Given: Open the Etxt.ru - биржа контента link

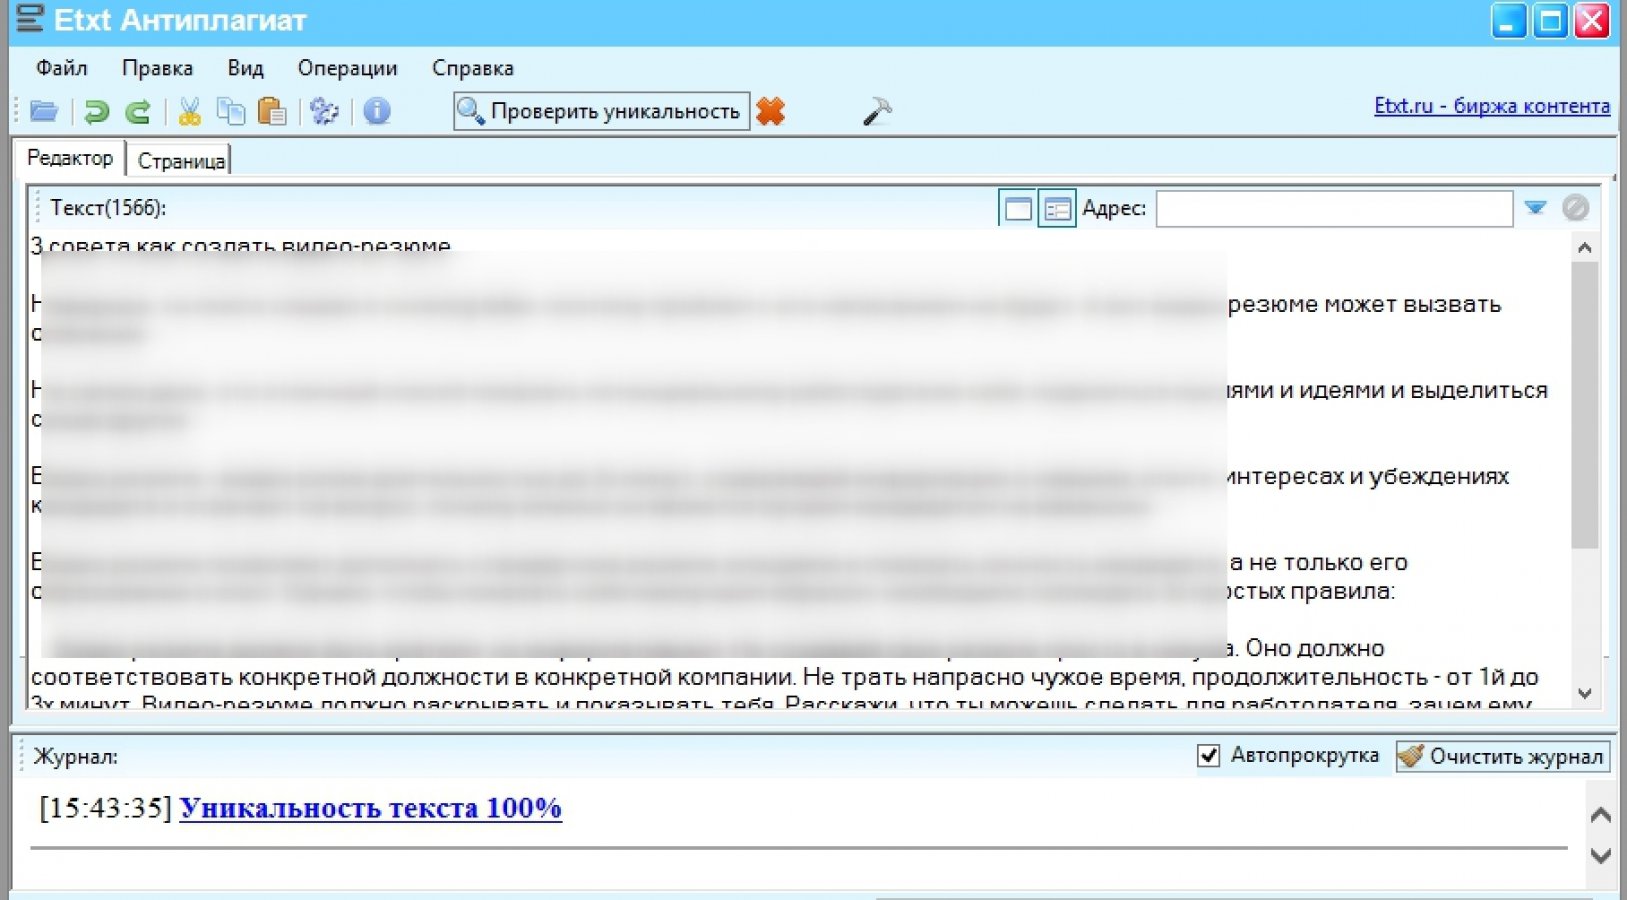Looking at the screenshot, I should (1492, 106).
